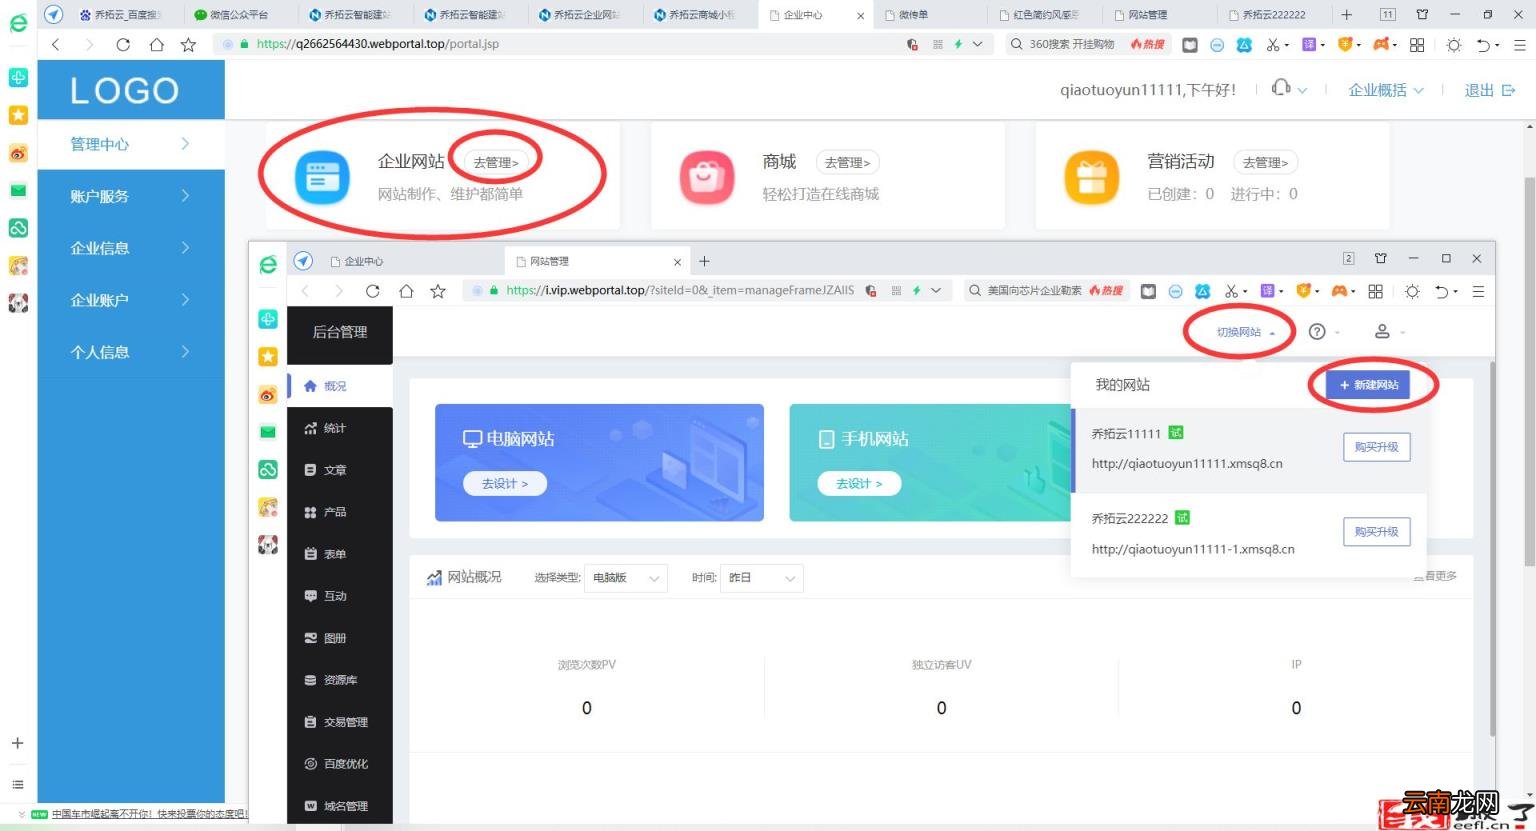Click the 退出 logout link in portal header
1536x831 pixels.
(1489, 90)
